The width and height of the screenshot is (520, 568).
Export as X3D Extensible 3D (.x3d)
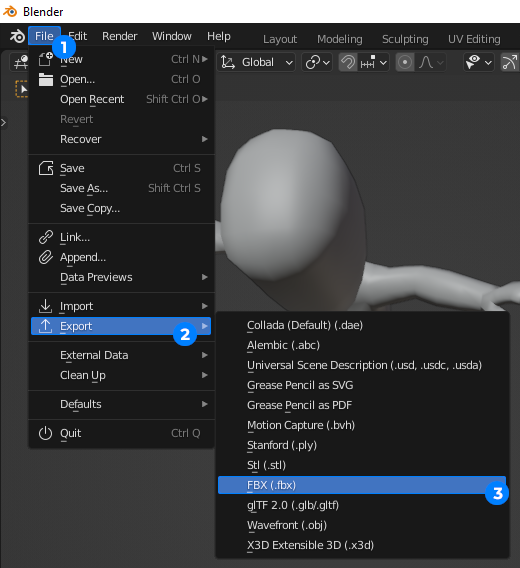362,545
